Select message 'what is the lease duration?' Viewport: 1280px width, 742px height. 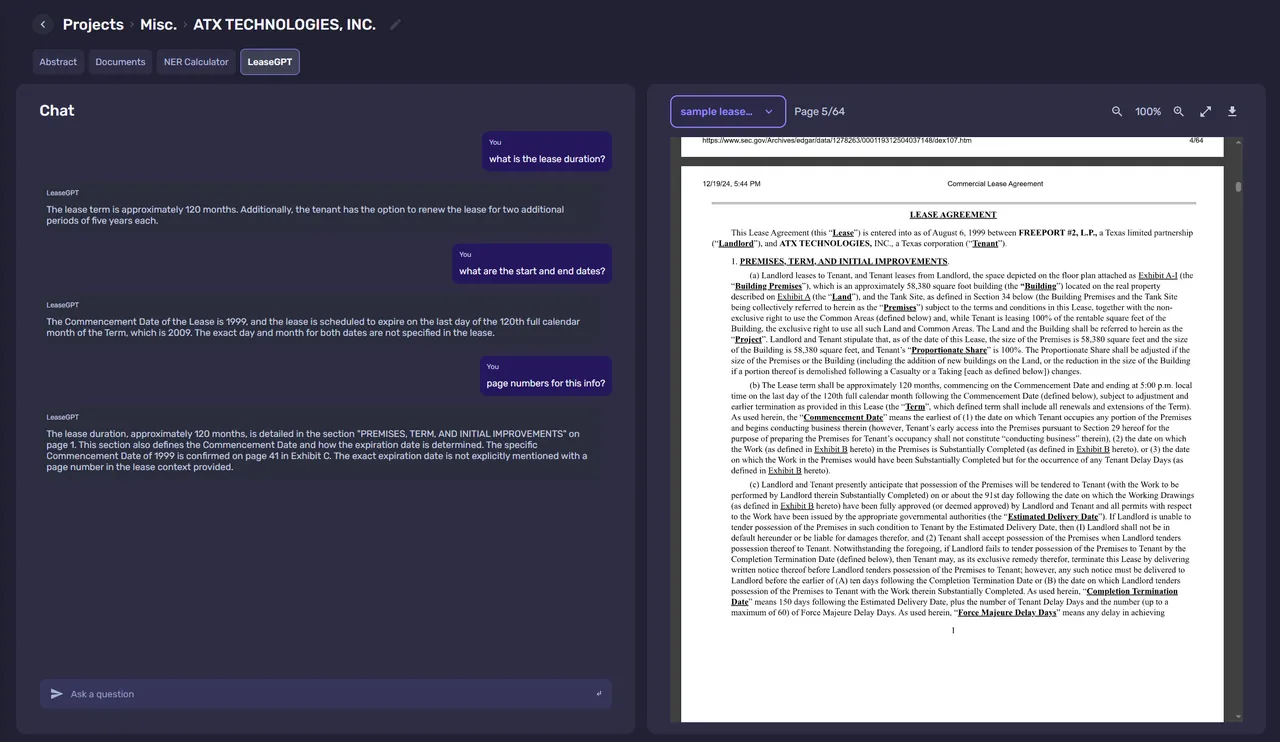point(547,151)
